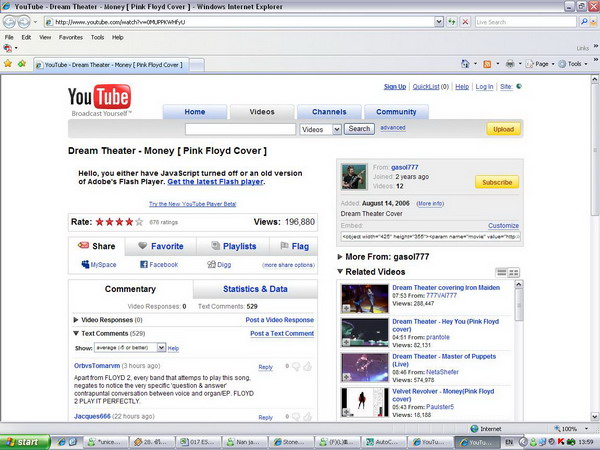Screen dimensions: 600x450
Task: Click thumbs up on OrbvsTomarvm comment
Action: (307, 367)
